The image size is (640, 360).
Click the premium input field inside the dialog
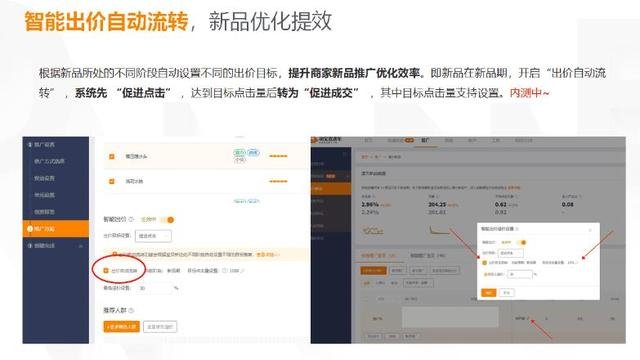(x=520, y=274)
